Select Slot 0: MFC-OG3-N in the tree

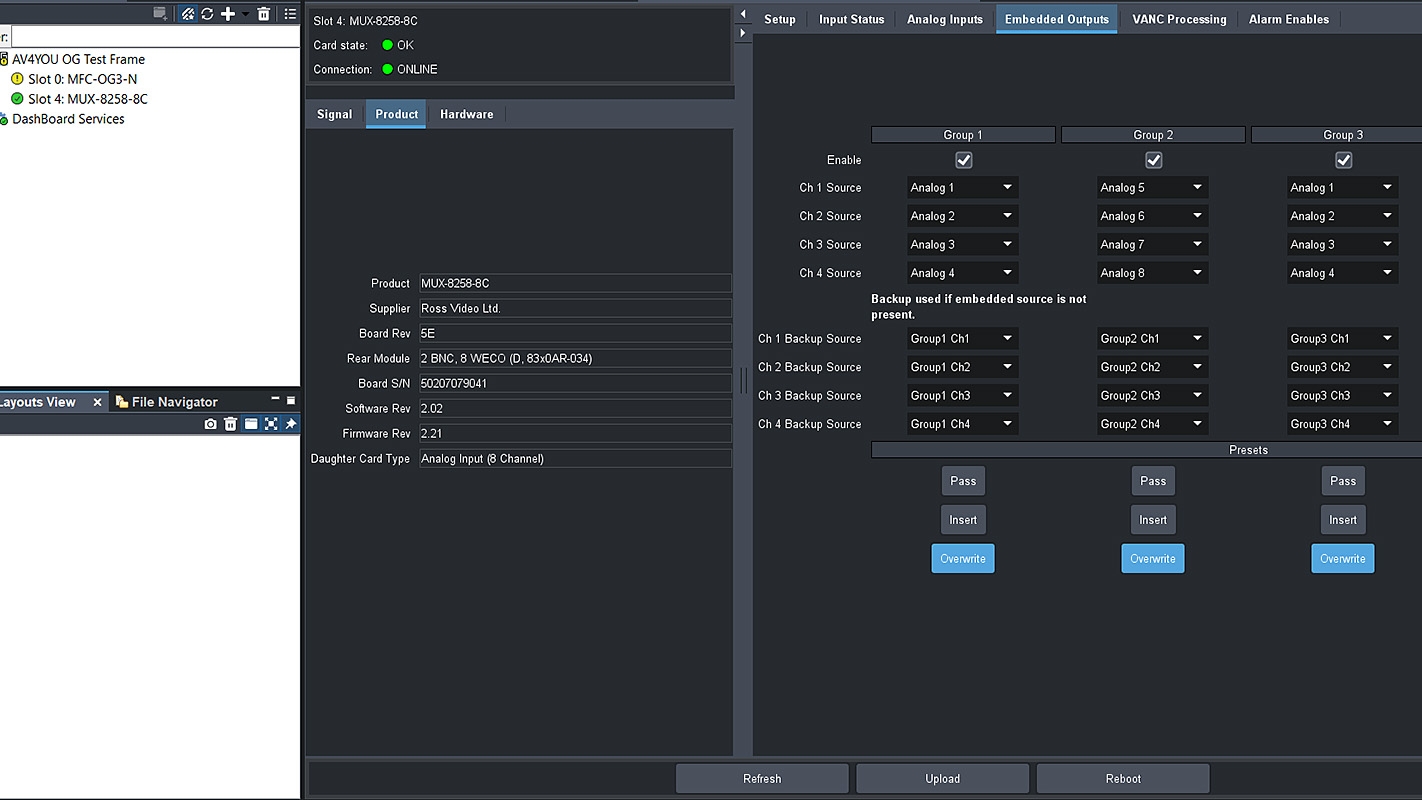pyautogui.click(x=82, y=79)
